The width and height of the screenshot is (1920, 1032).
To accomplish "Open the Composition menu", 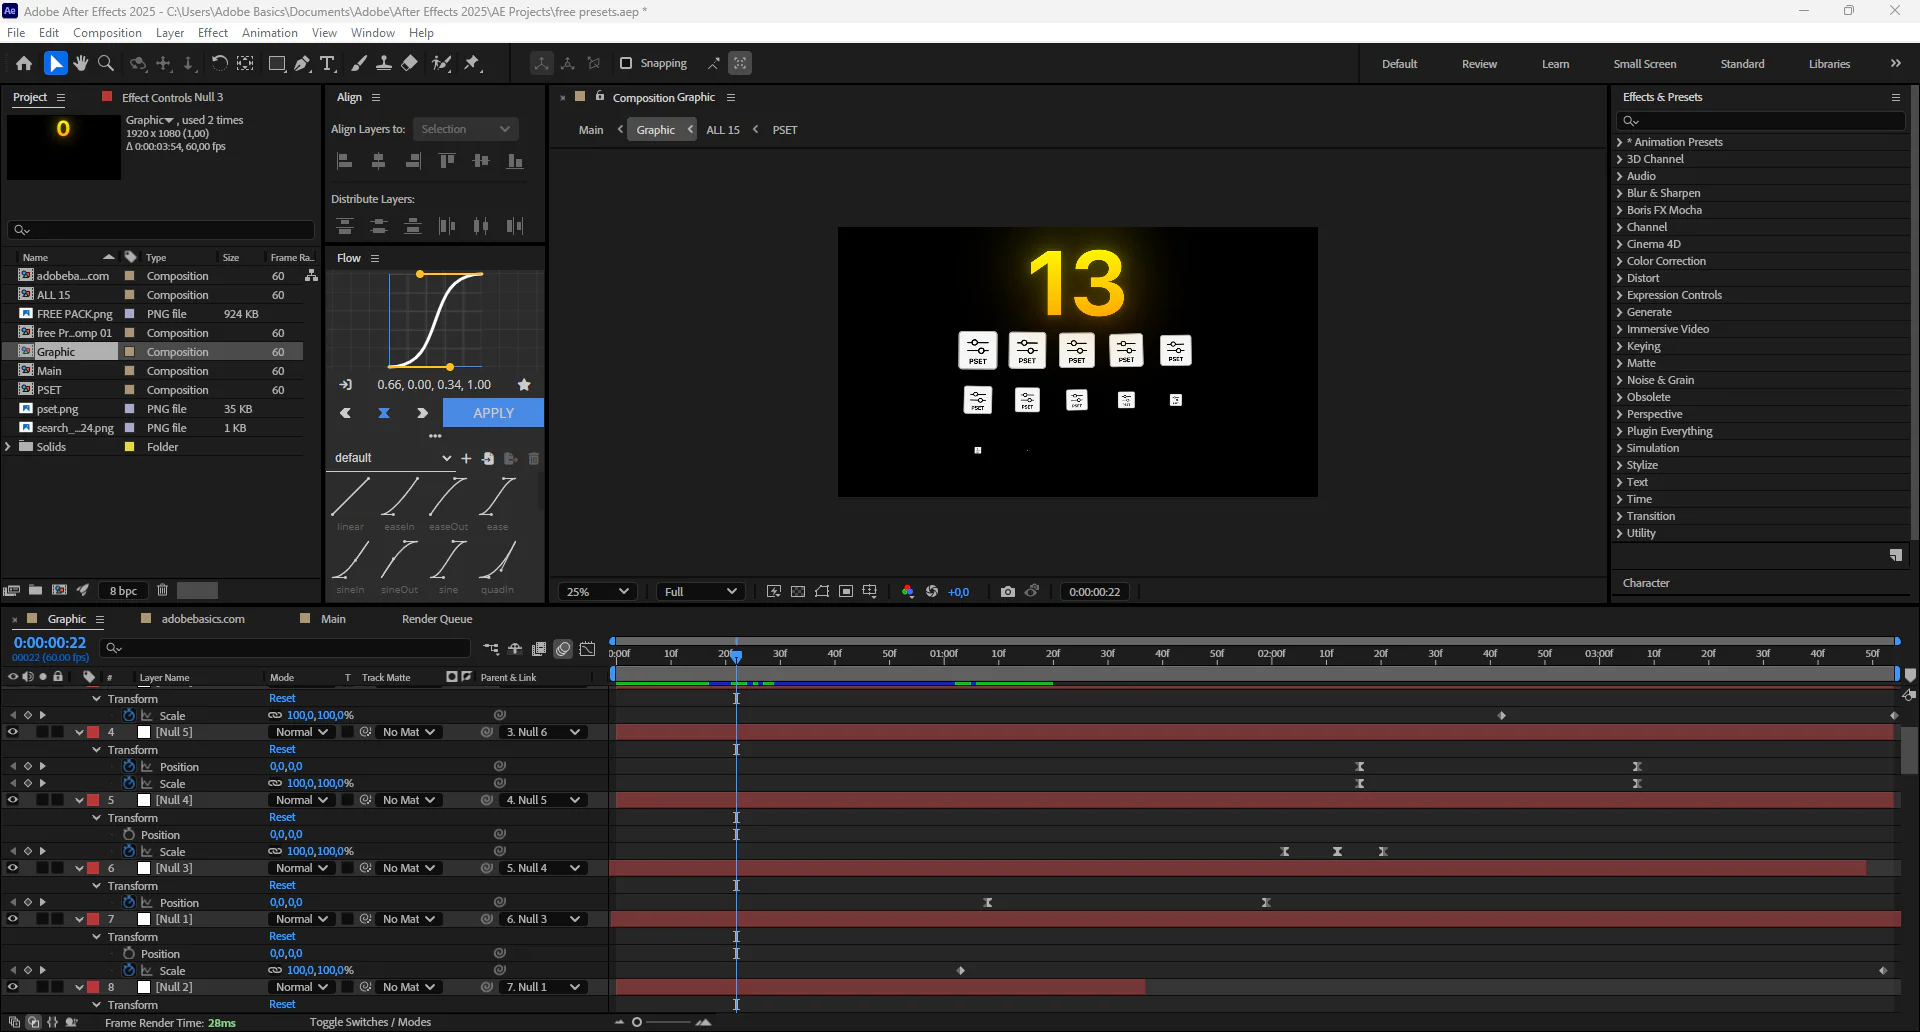I will coord(107,32).
